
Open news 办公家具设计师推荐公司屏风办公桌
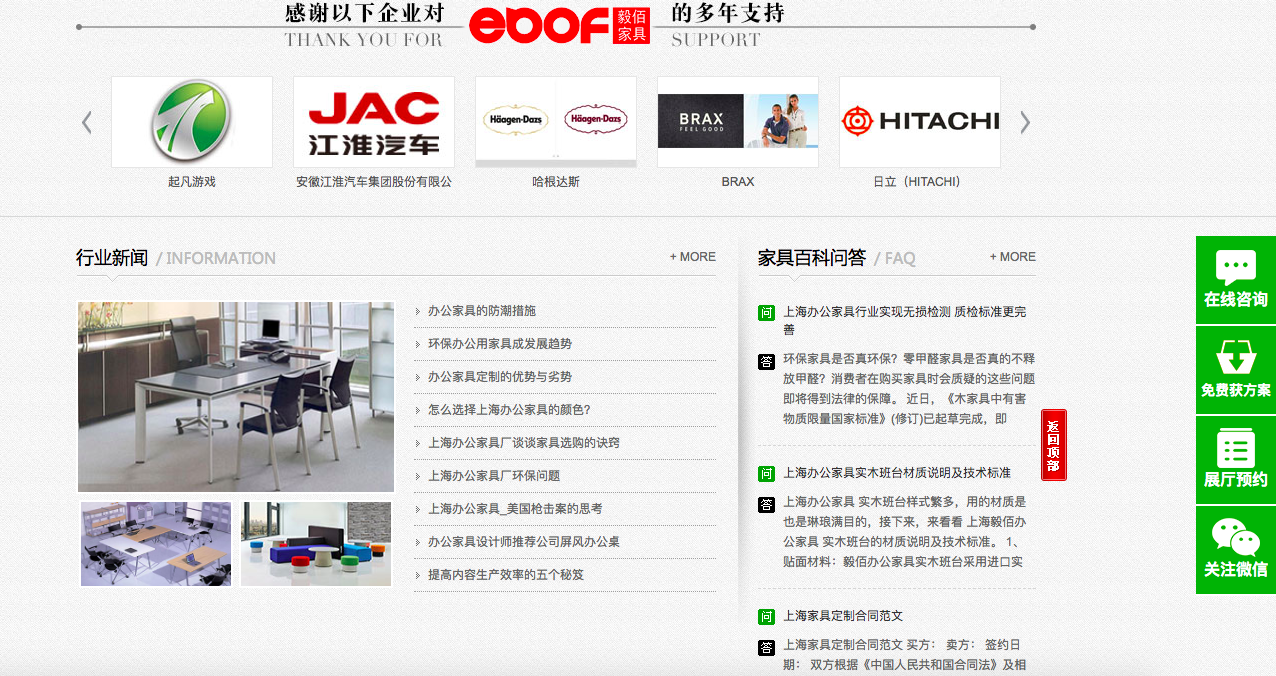[524, 542]
